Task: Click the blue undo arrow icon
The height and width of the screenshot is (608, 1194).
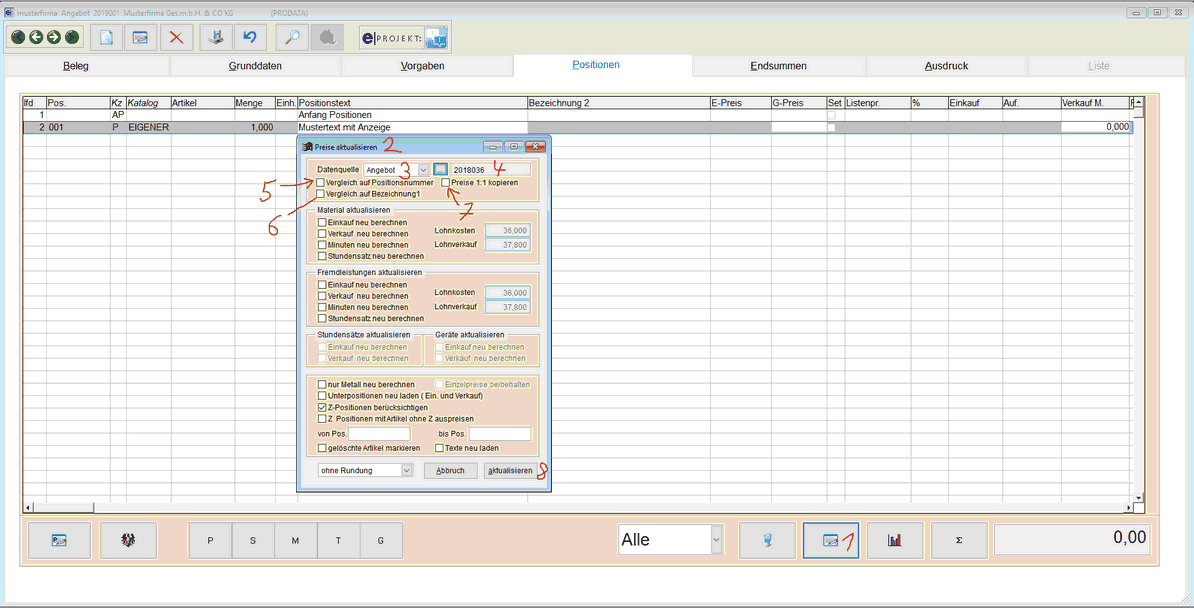Action: point(249,38)
